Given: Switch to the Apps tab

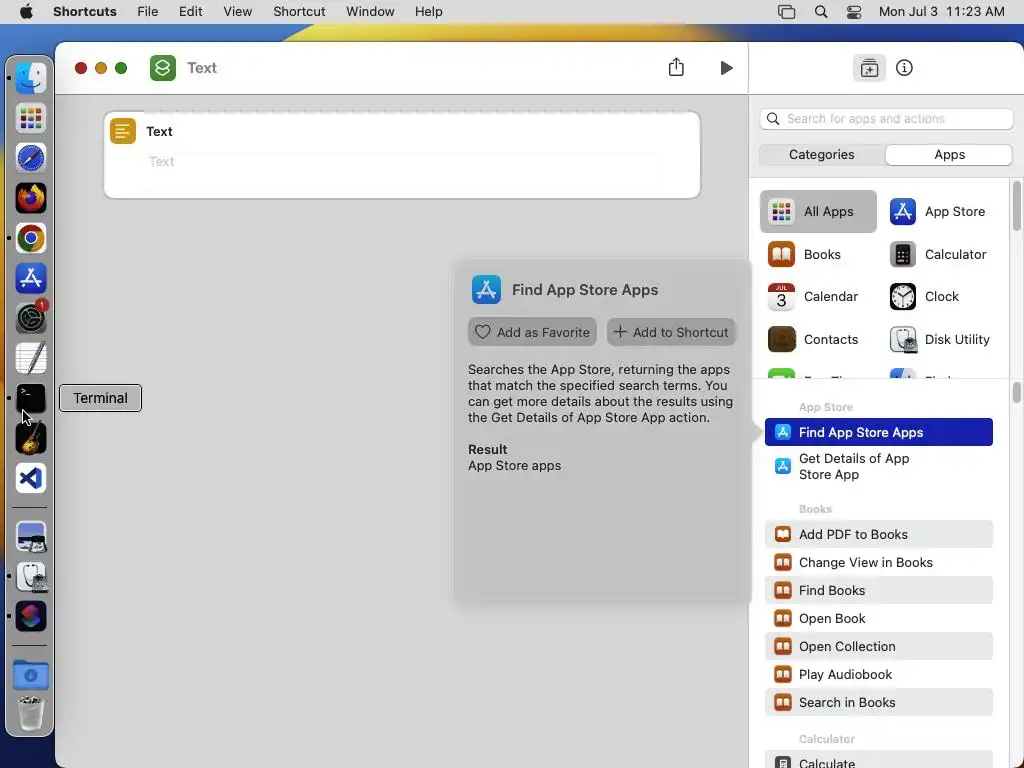Looking at the screenshot, I should (x=949, y=155).
